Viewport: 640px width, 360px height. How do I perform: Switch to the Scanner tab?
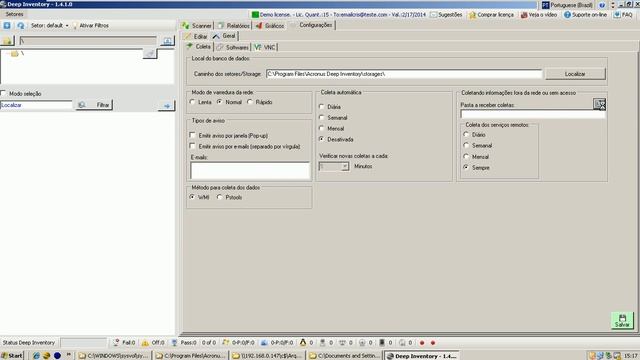197,25
